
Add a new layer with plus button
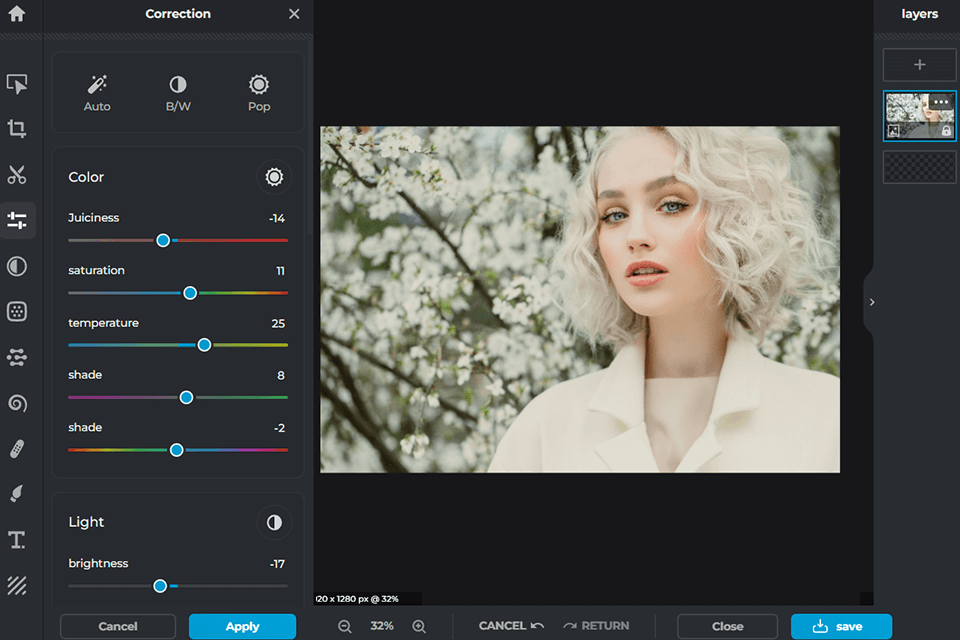click(x=919, y=65)
